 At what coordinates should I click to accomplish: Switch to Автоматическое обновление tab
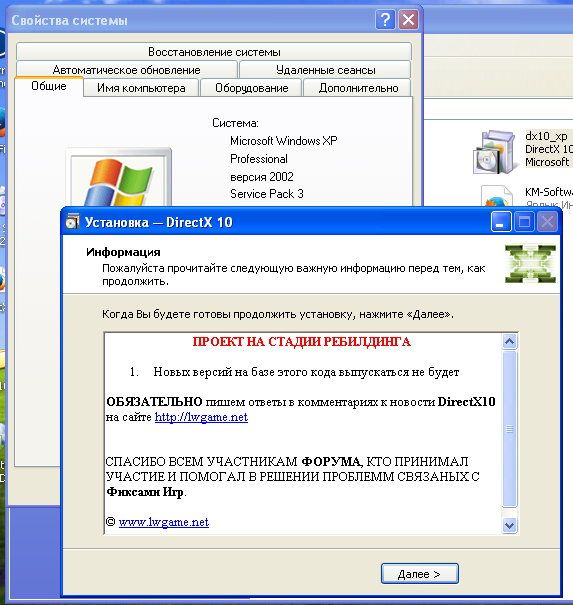(x=127, y=70)
